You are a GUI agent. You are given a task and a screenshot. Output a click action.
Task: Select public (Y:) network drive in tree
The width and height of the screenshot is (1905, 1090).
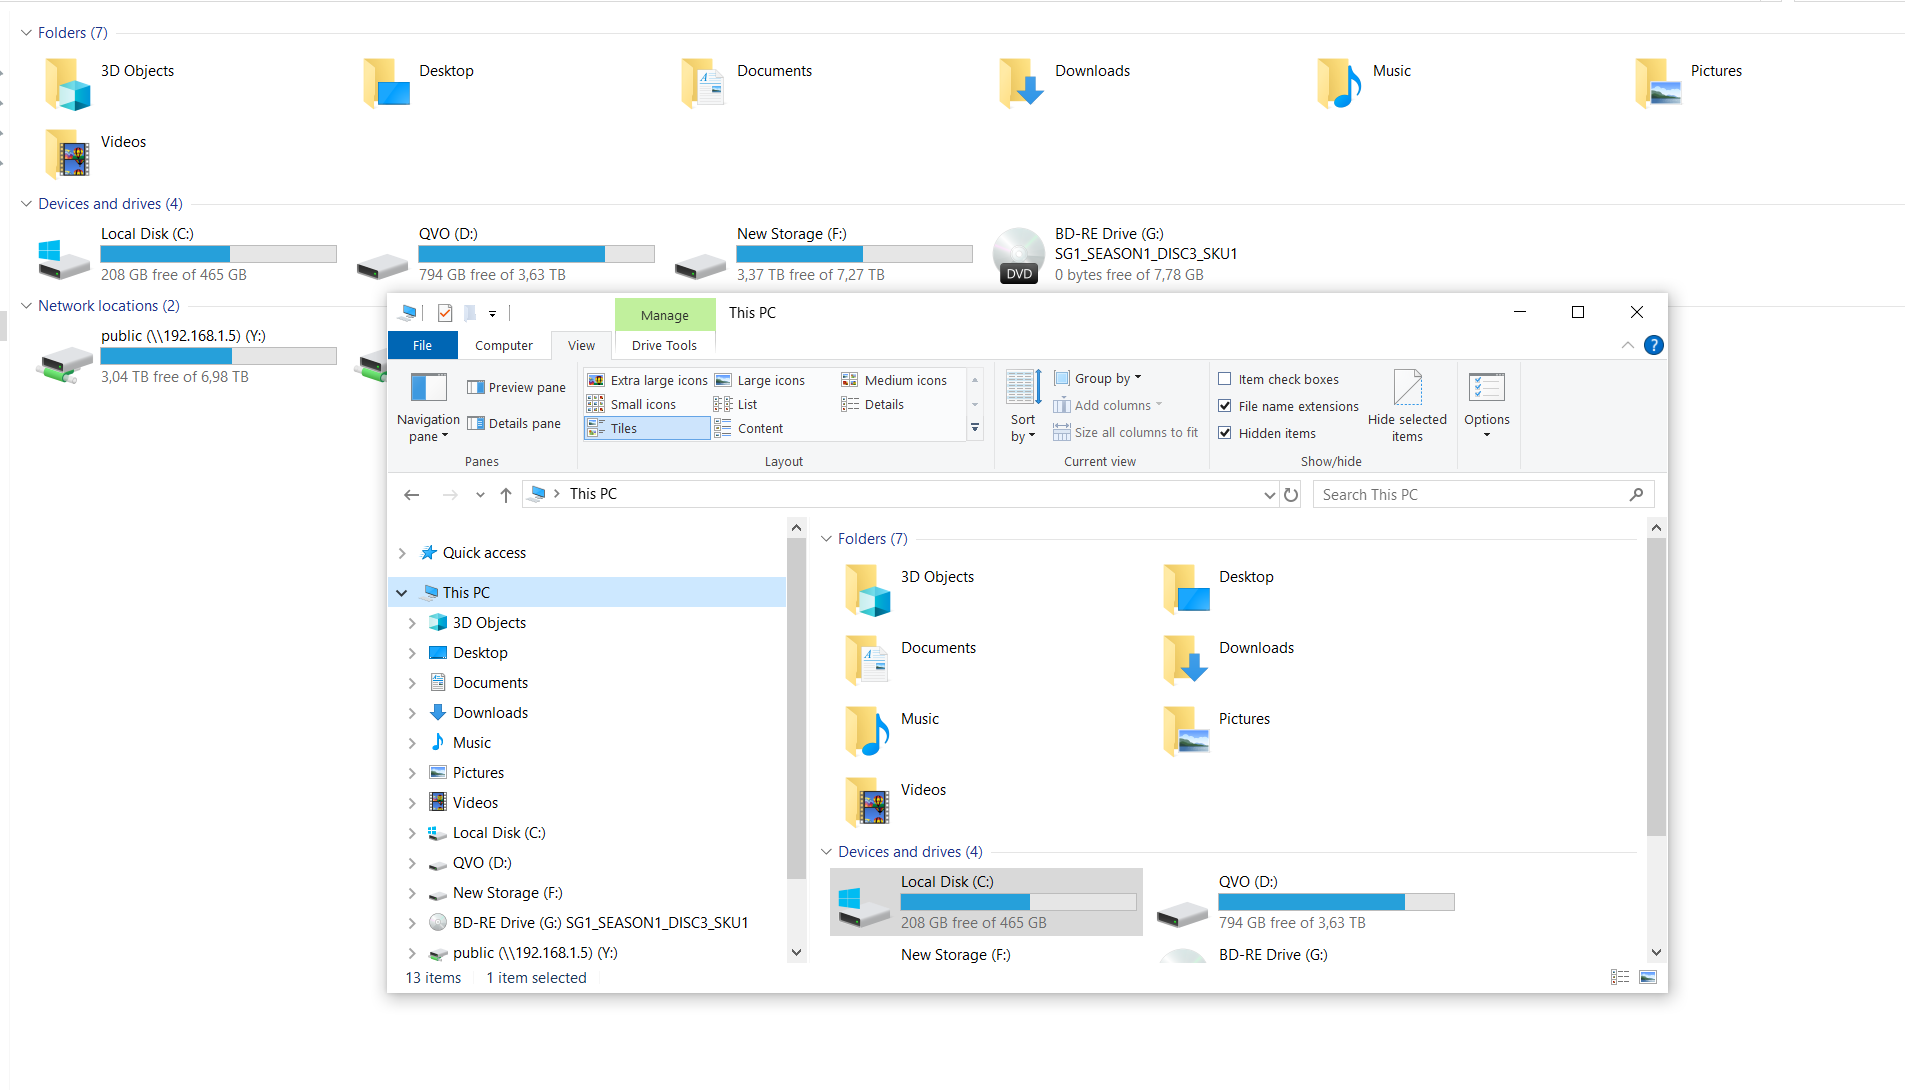535,953
